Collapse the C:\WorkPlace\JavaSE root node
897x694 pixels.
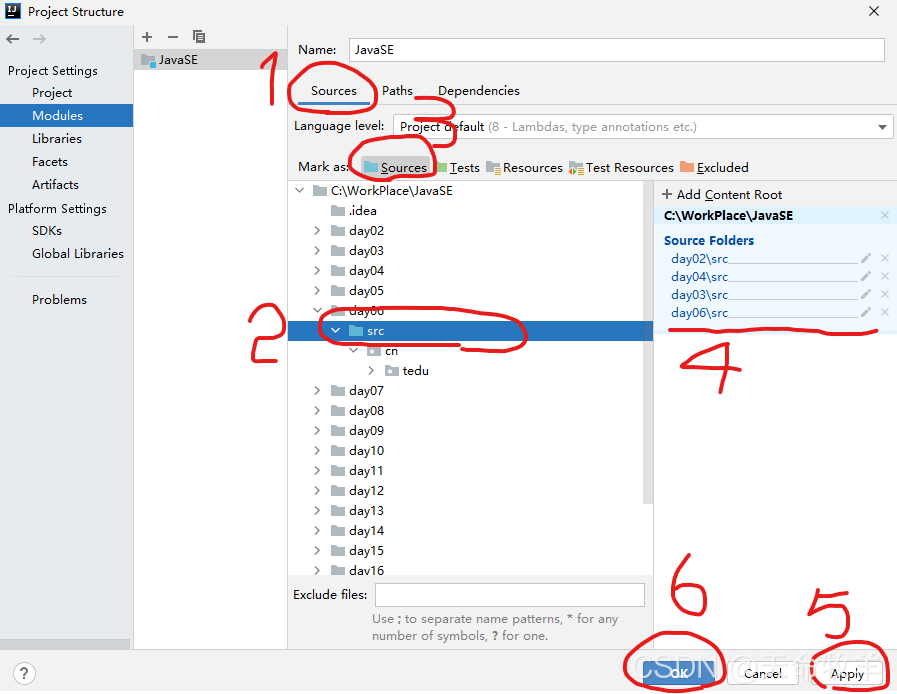coord(300,191)
